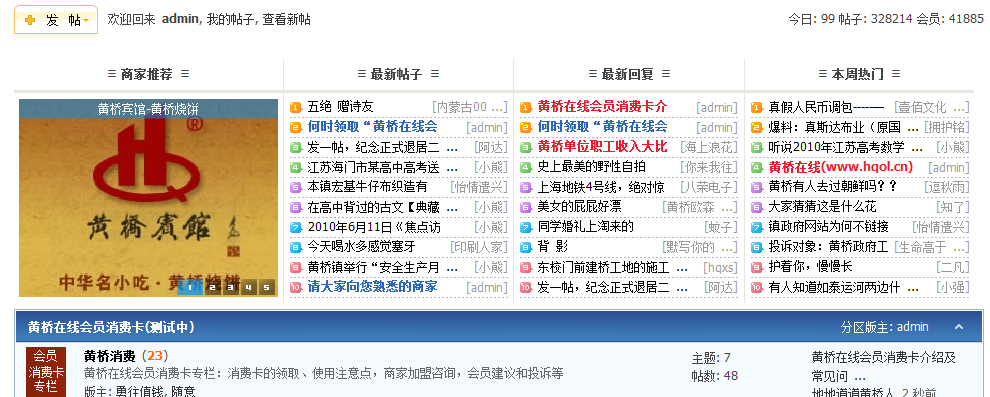The image size is (990, 397).
Task: Open post 五绝 赠诗友
Action: pyautogui.click(x=340, y=107)
